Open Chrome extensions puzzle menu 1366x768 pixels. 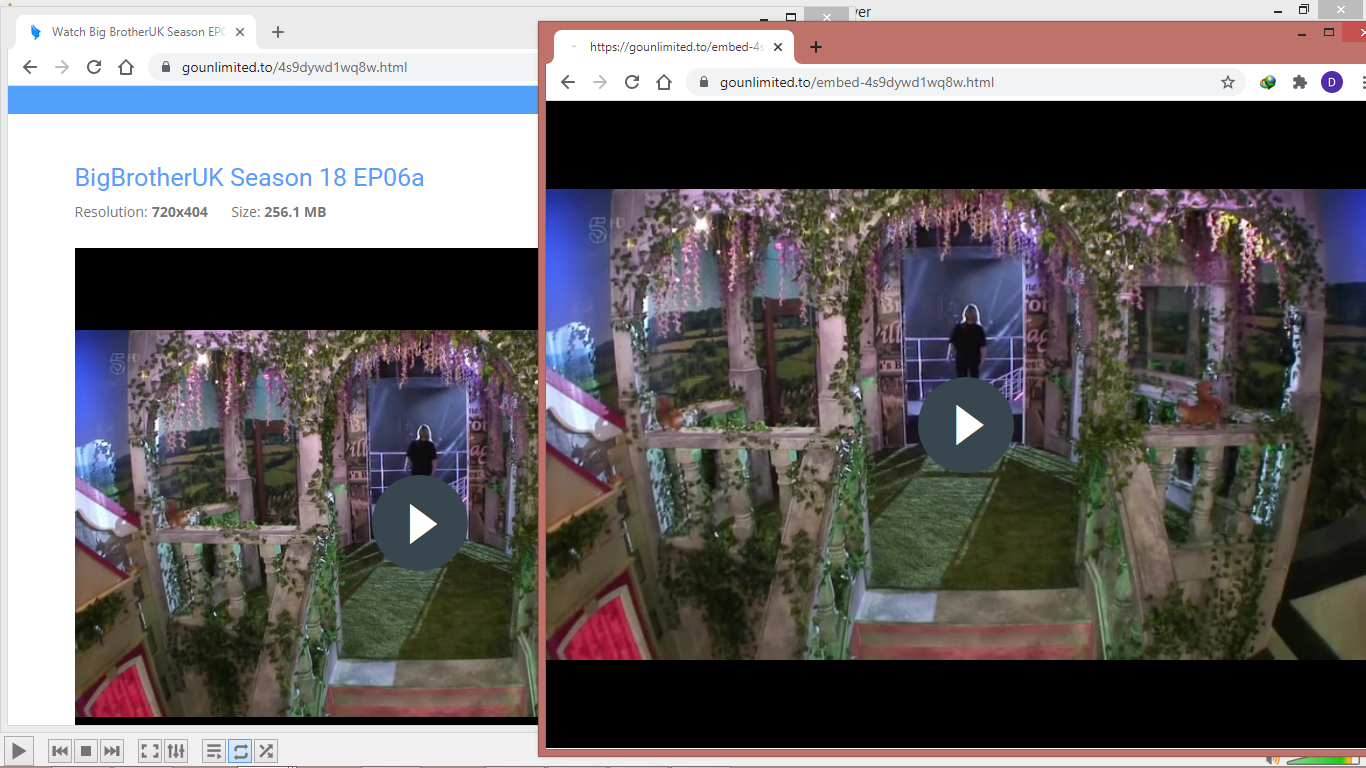tap(1300, 82)
